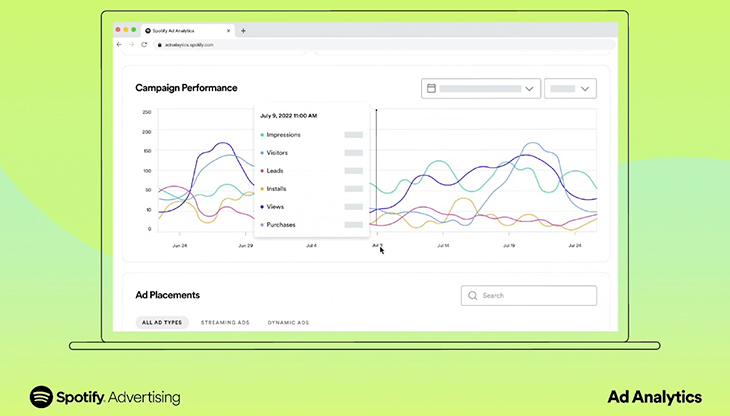
Task: Click the 100 y-axis label
Action: pyautogui.click(x=147, y=171)
